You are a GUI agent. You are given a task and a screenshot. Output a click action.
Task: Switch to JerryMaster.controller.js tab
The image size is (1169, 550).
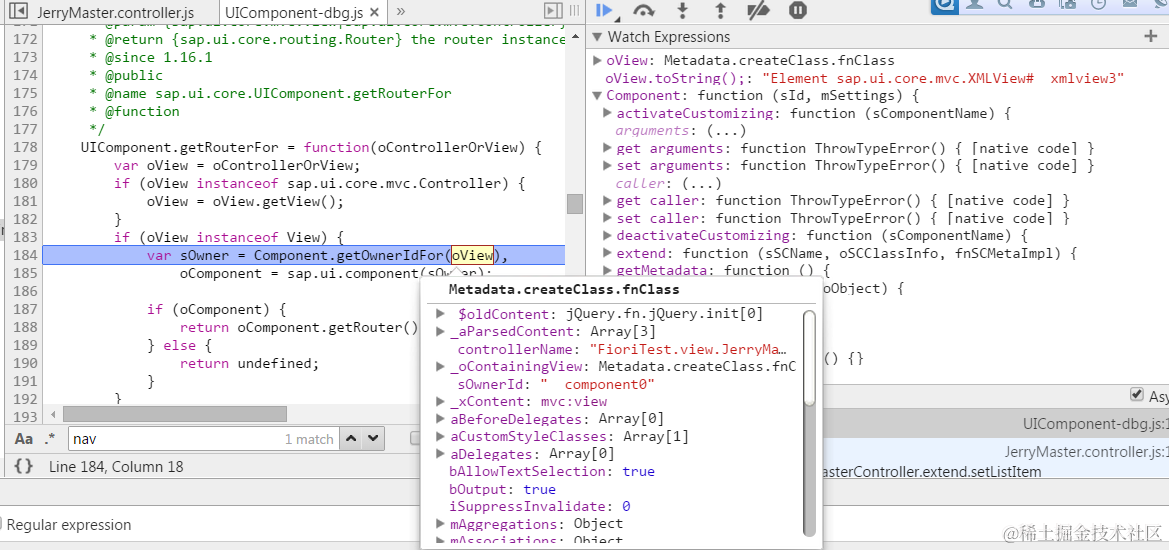115,13
